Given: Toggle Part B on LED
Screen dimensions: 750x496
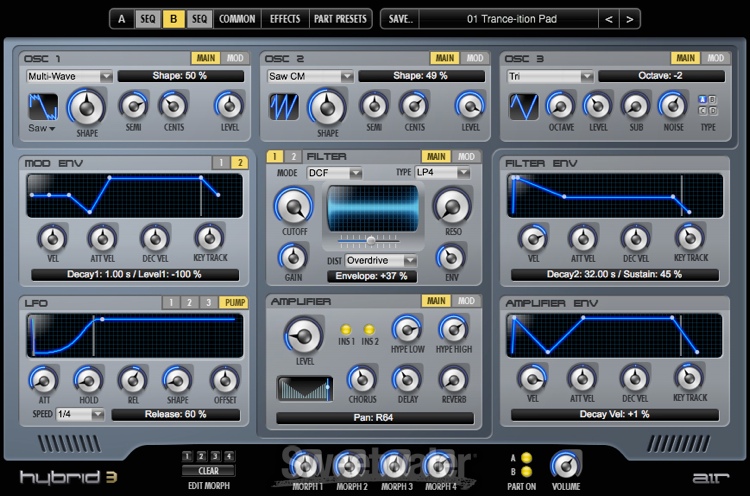Looking at the screenshot, I should 527,472.
